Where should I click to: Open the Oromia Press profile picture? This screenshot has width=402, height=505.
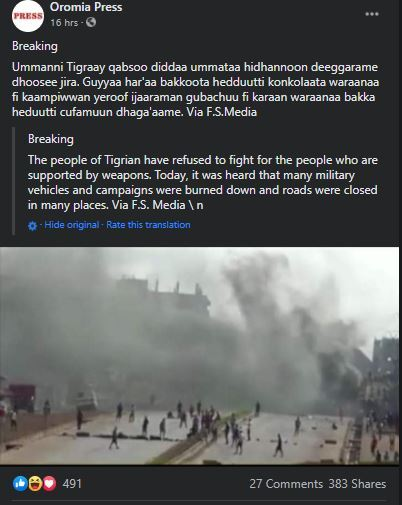(x=28, y=15)
